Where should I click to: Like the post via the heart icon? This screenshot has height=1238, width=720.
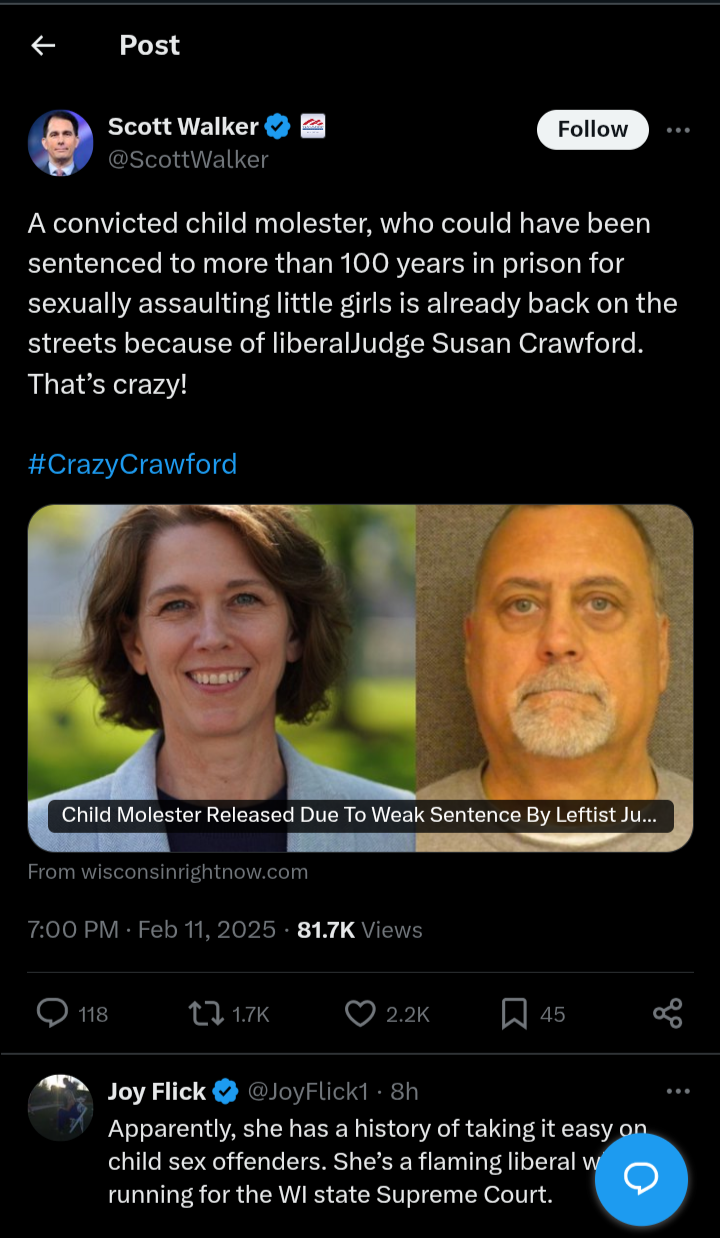point(360,1013)
